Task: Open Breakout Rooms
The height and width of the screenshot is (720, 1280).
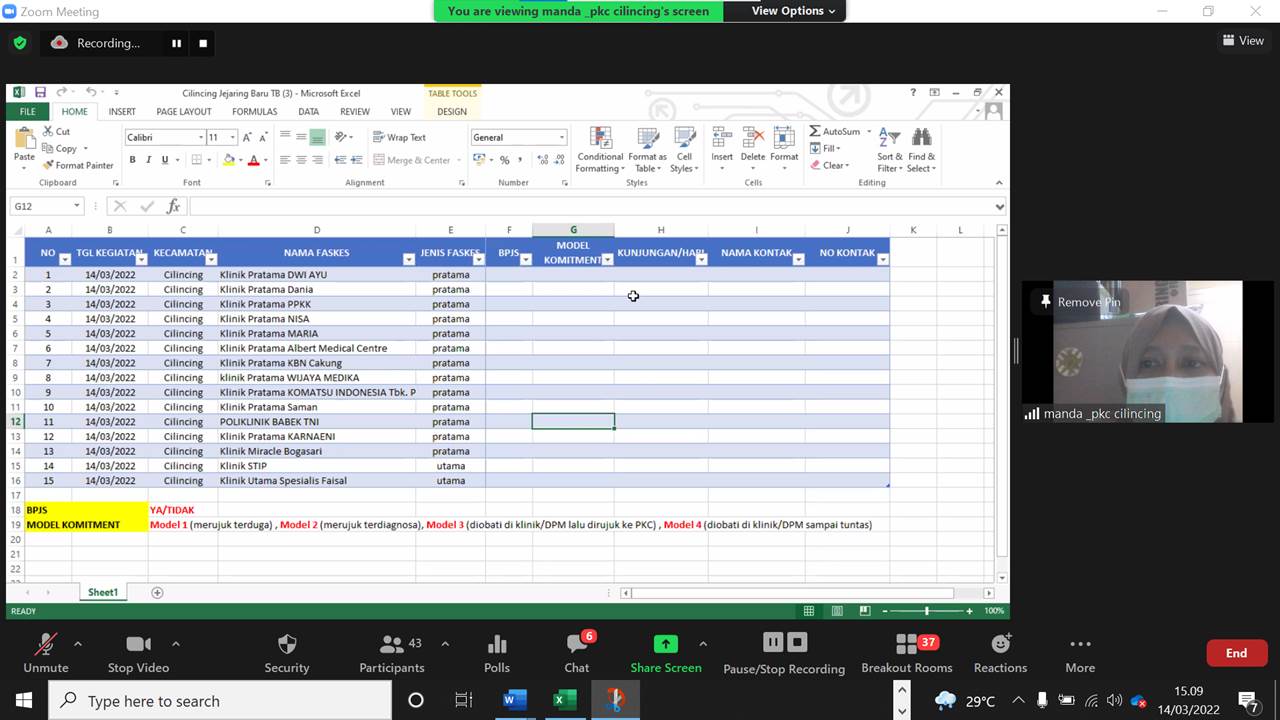Action: (906, 652)
